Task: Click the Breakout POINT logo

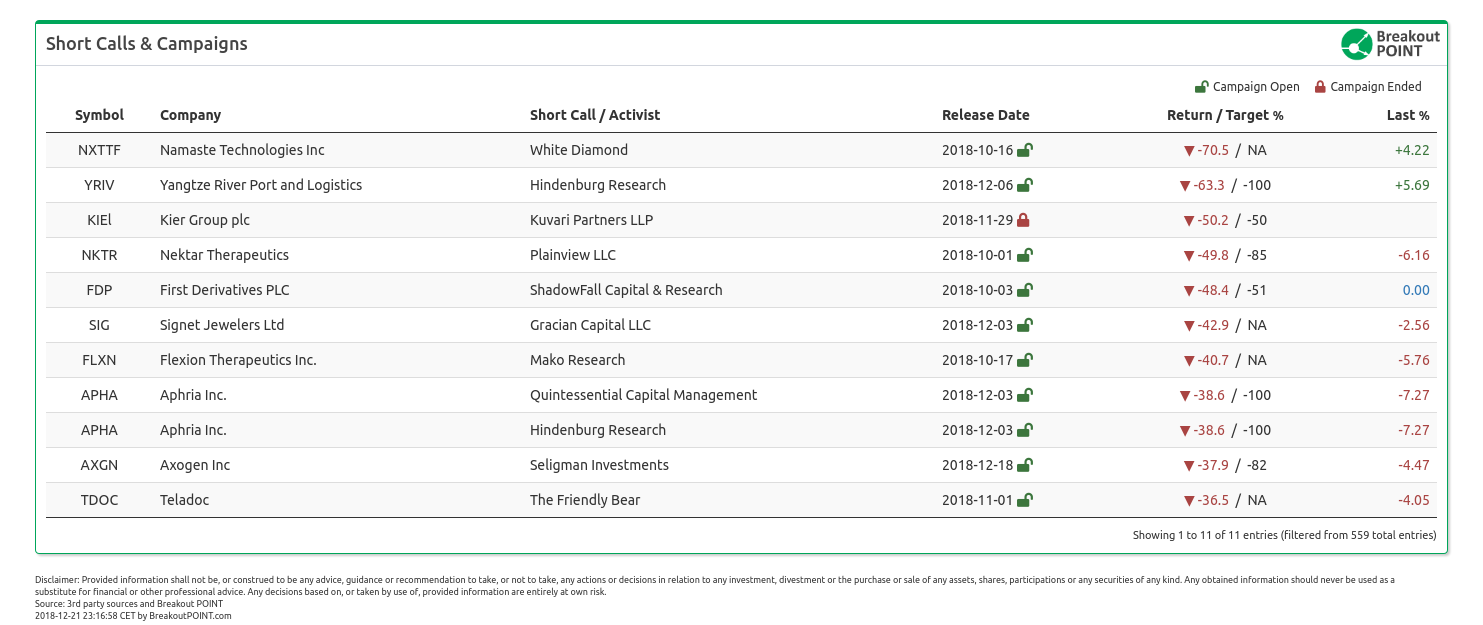Action: [x=1391, y=44]
